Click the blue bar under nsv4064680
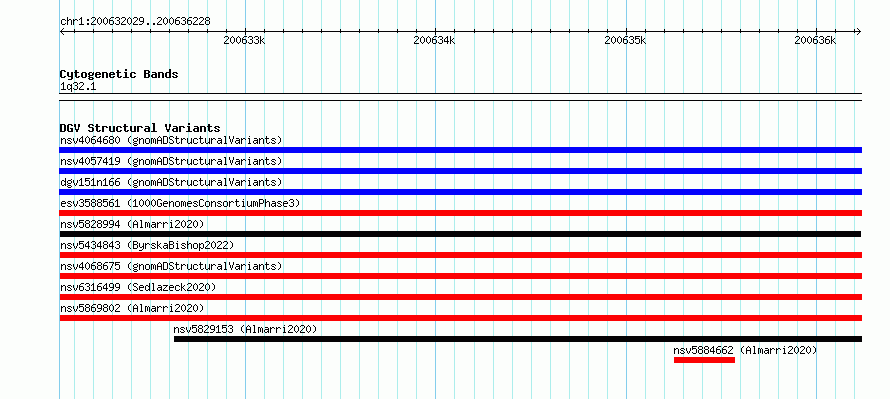This screenshot has width=890, height=399. tap(460, 150)
